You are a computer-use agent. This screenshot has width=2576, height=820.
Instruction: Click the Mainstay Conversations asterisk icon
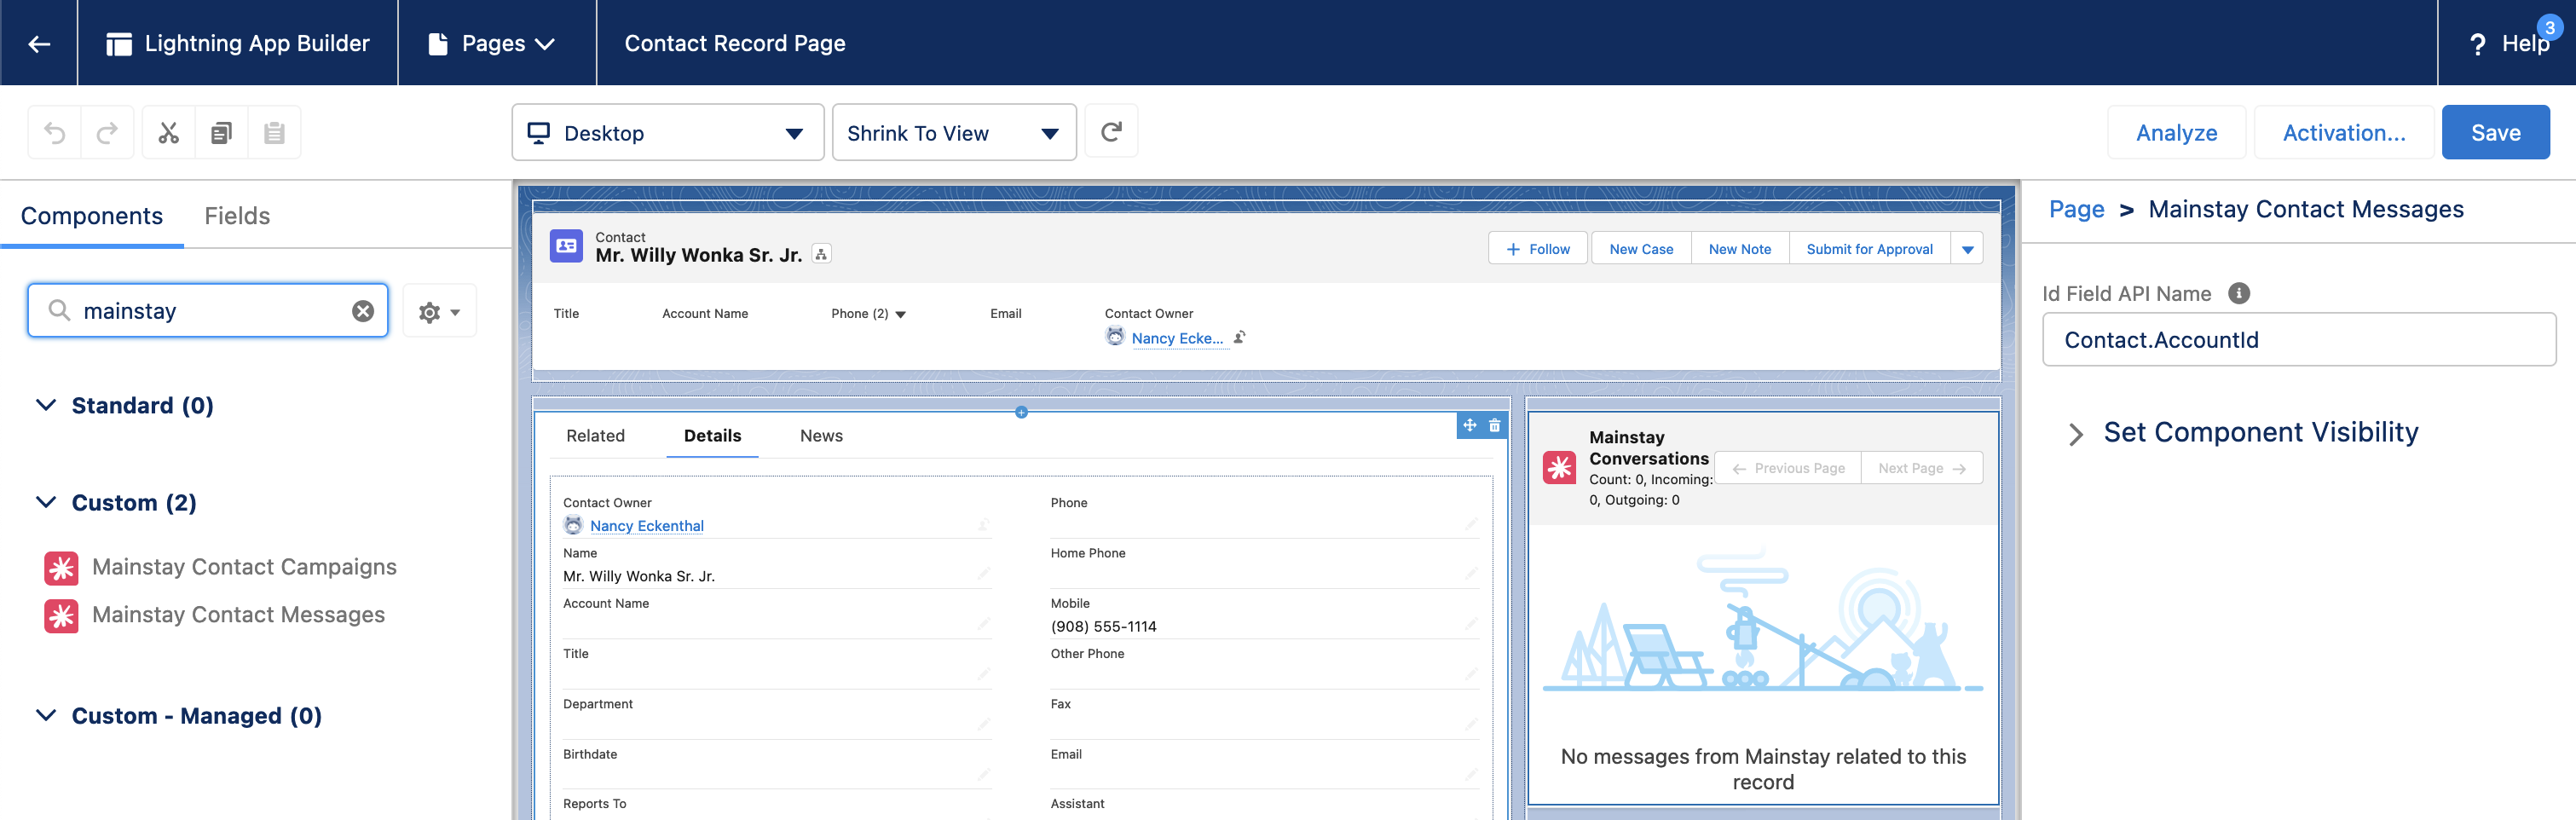pos(1559,468)
